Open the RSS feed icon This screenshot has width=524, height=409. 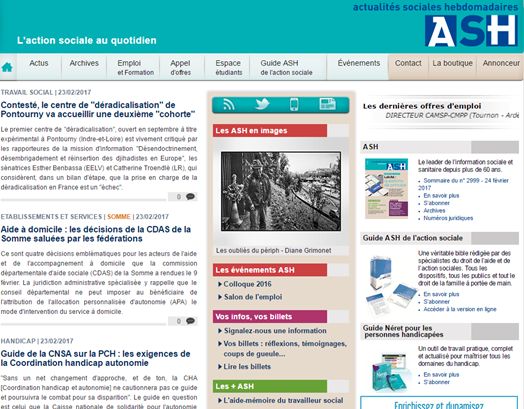(x=229, y=105)
